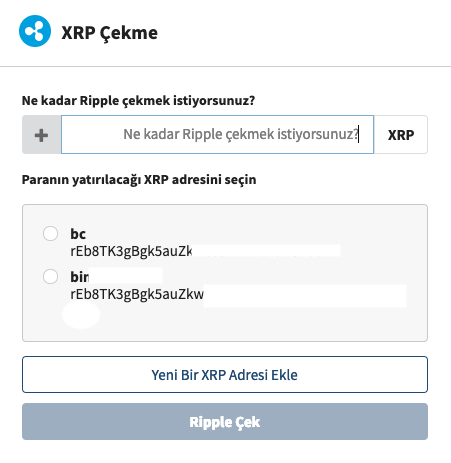Click the plus icon beside amount field
The height and width of the screenshot is (463, 451).
tap(41, 135)
